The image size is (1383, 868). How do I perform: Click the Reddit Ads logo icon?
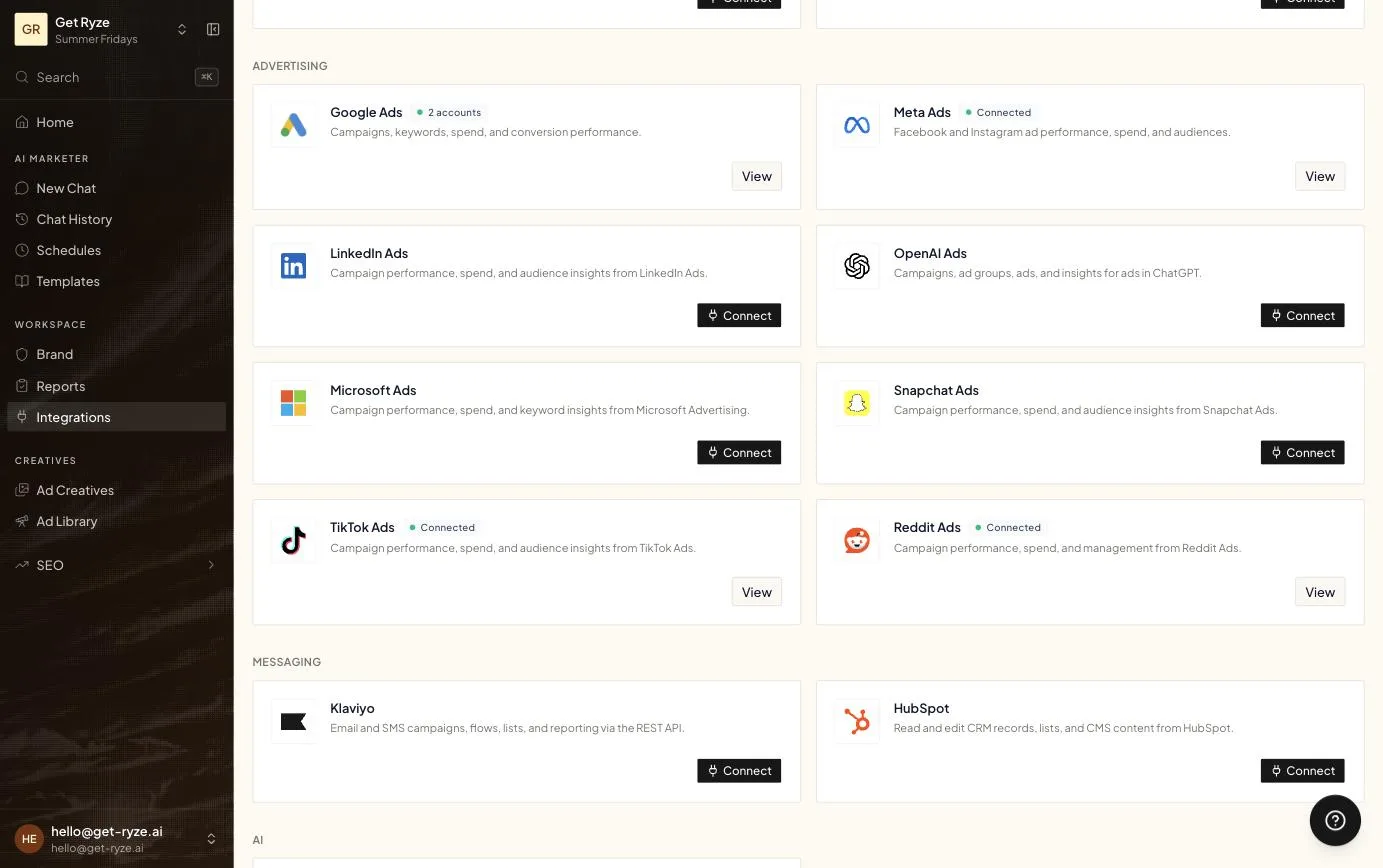pyautogui.click(x=857, y=540)
